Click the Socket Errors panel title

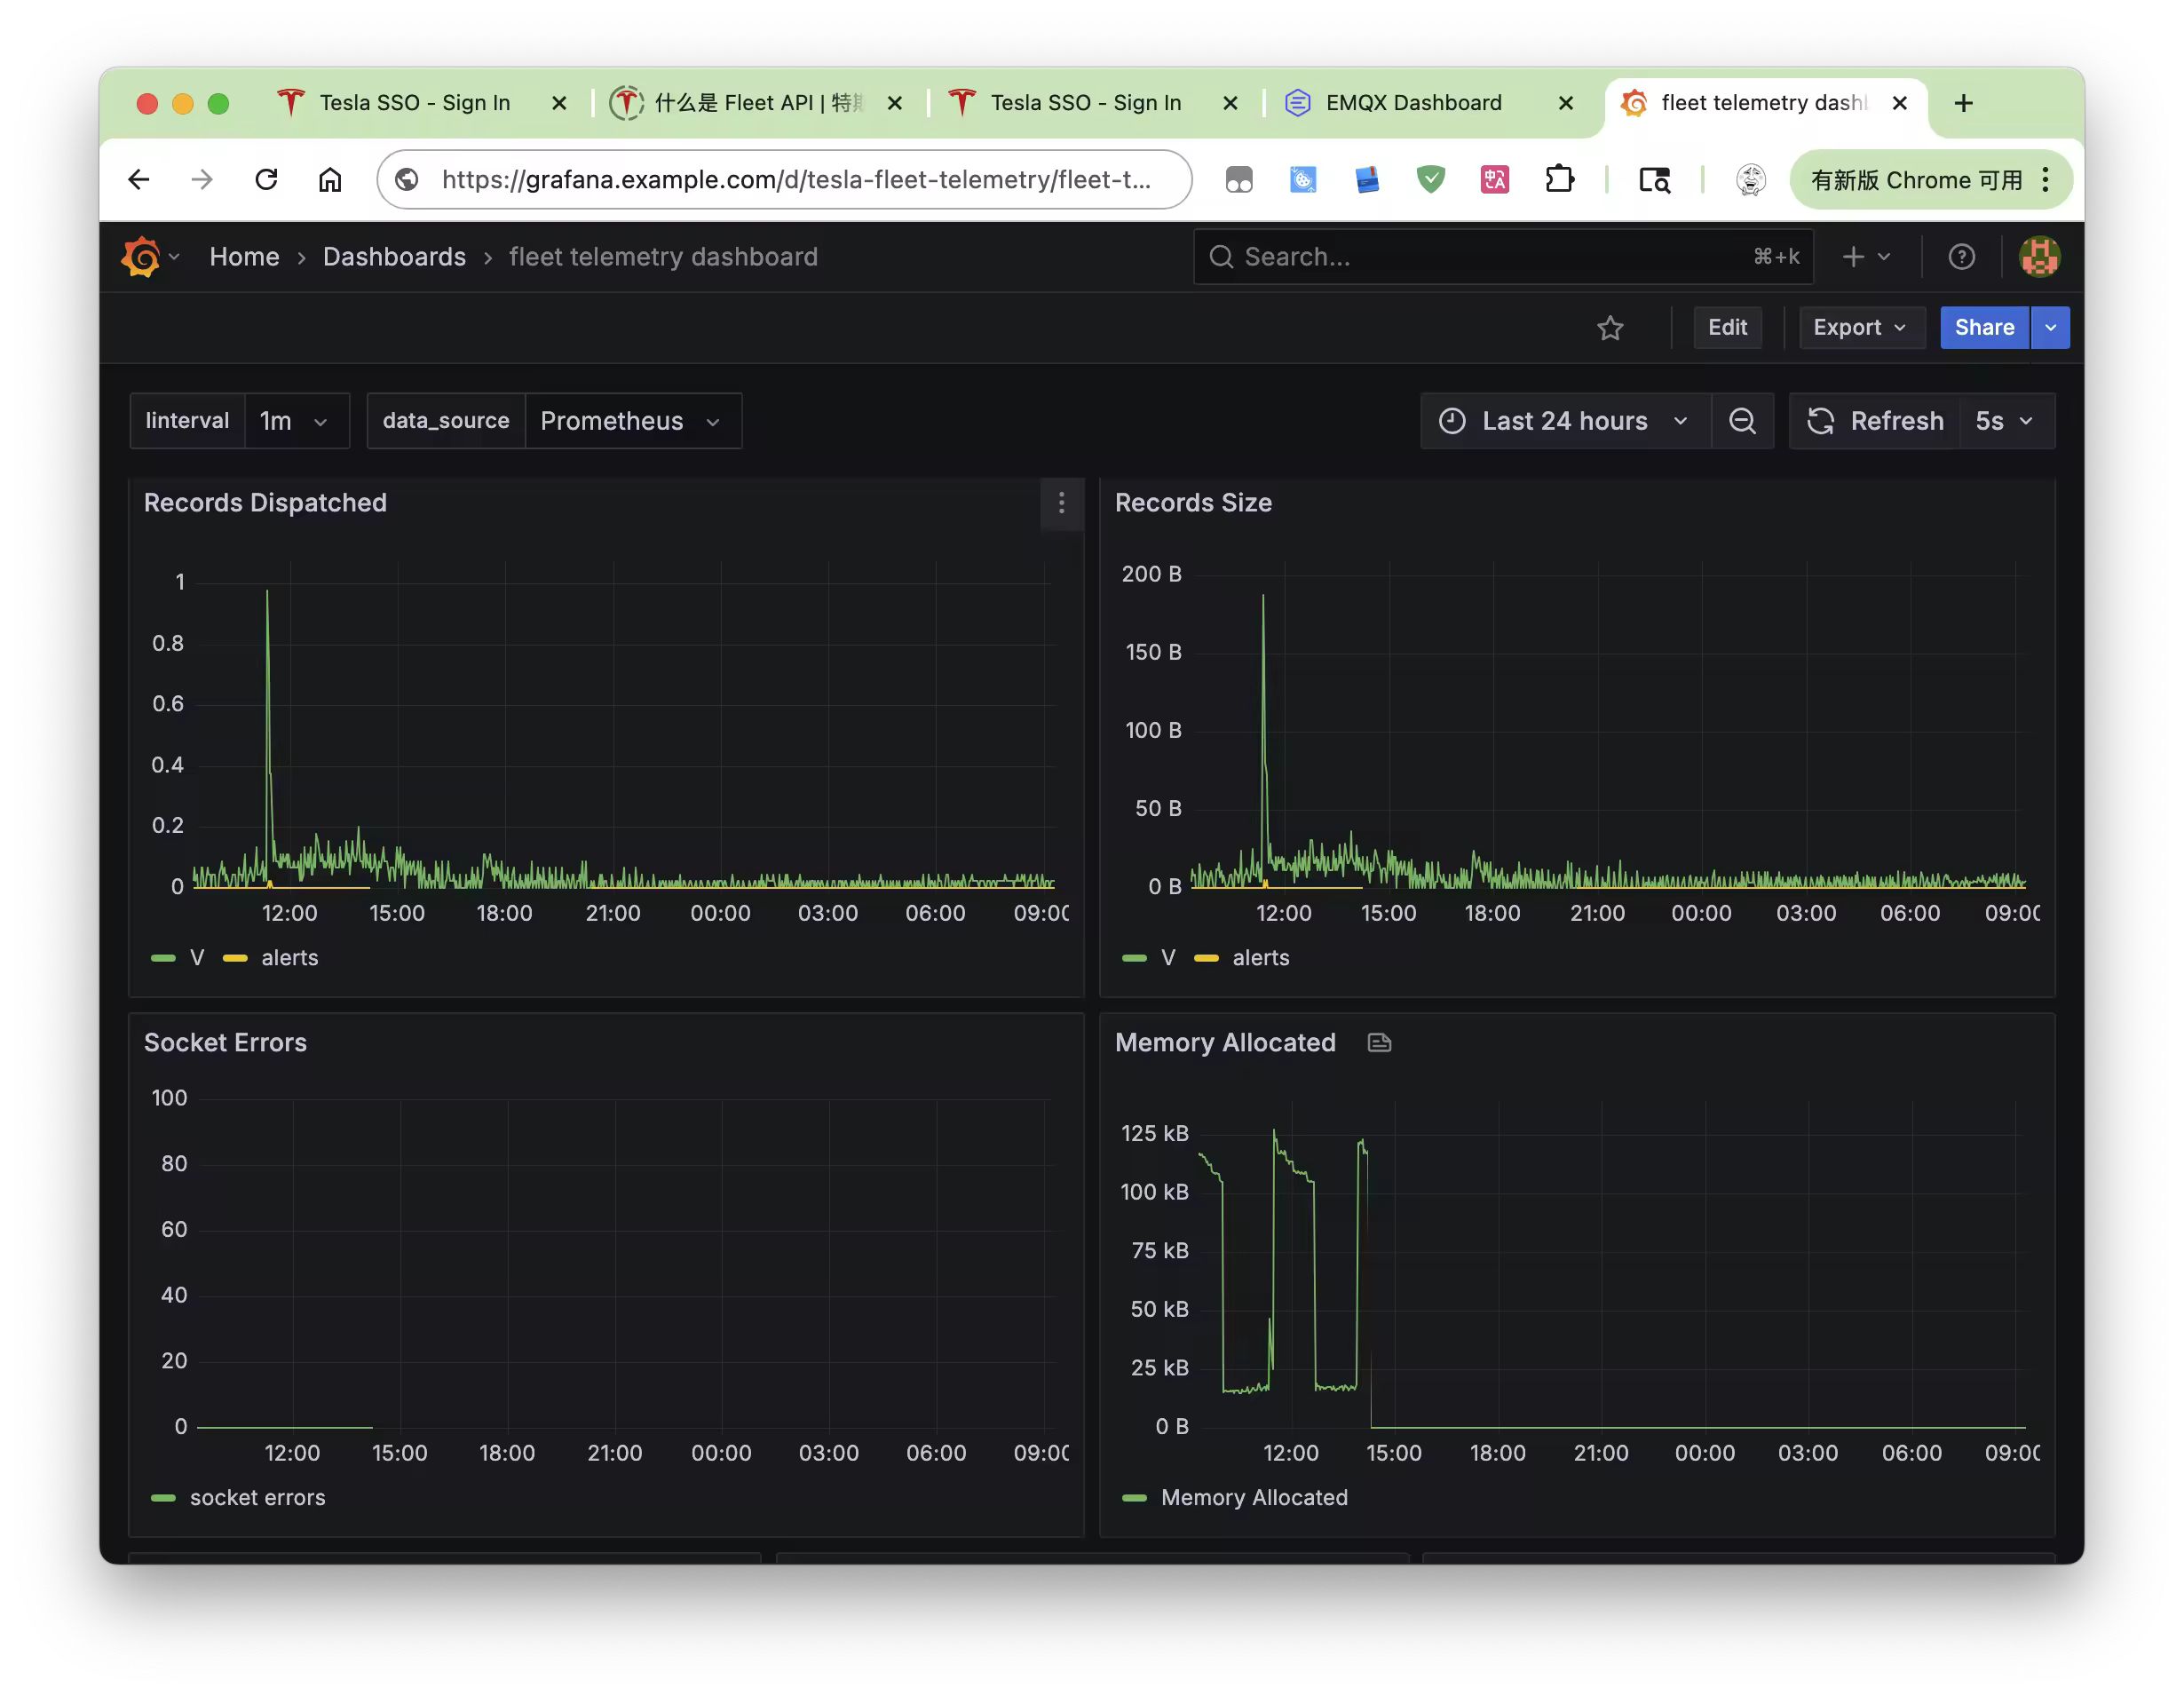(x=225, y=1043)
